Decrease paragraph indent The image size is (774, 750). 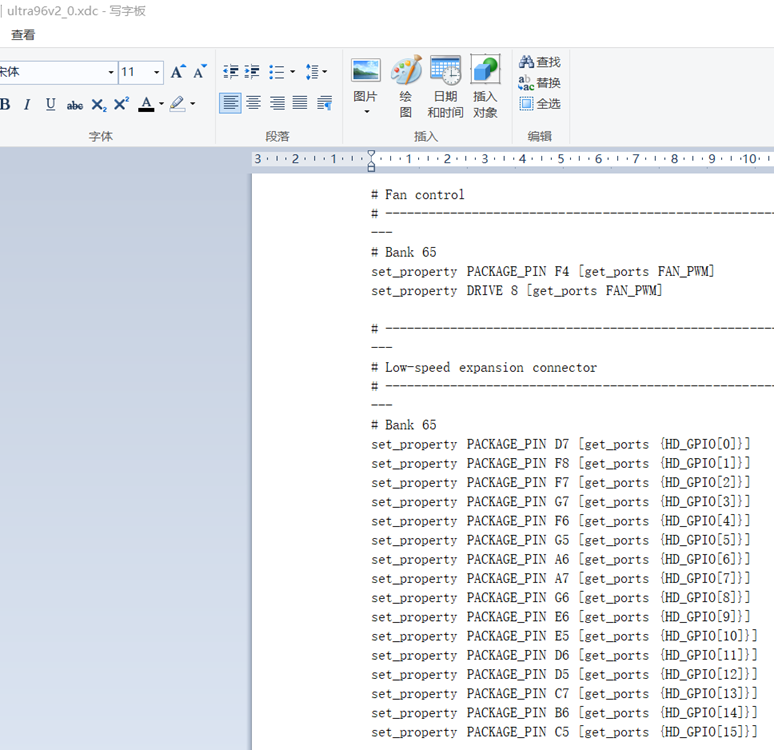(x=231, y=72)
